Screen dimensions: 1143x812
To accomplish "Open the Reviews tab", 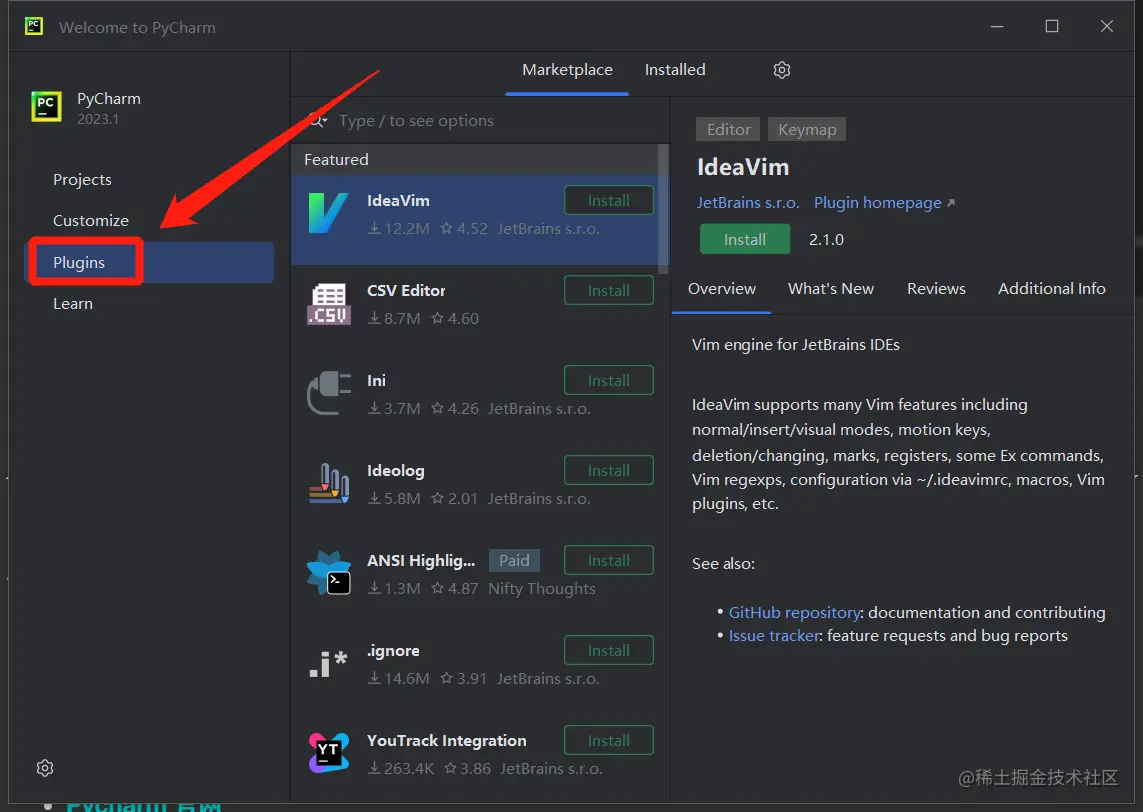I will point(936,289).
